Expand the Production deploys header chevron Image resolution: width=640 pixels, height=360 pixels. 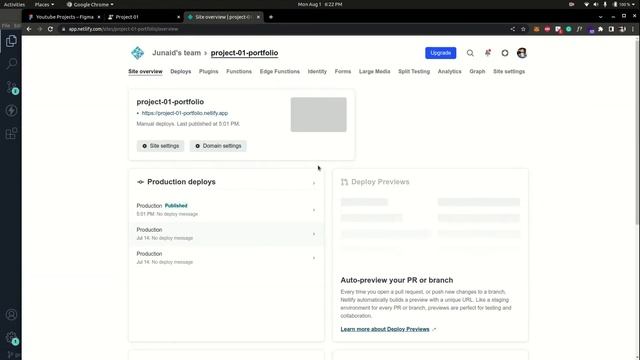(314, 183)
